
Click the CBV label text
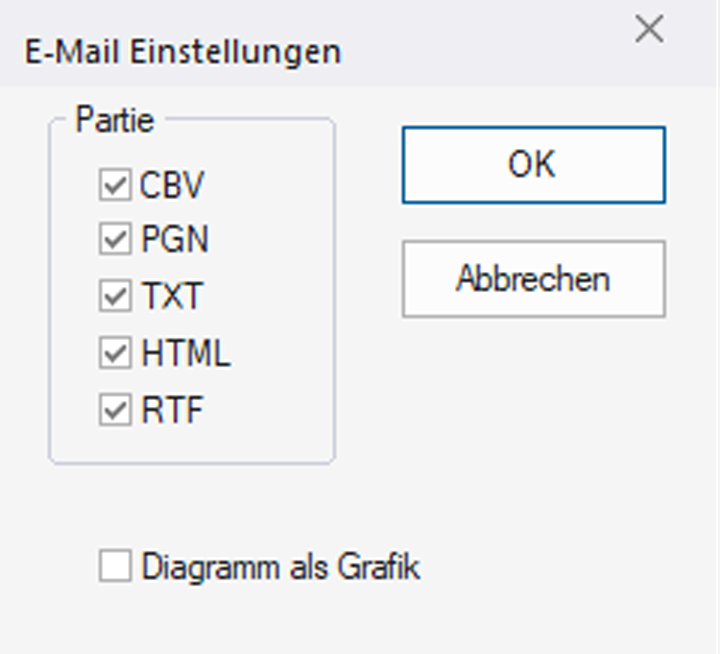coord(172,185)
